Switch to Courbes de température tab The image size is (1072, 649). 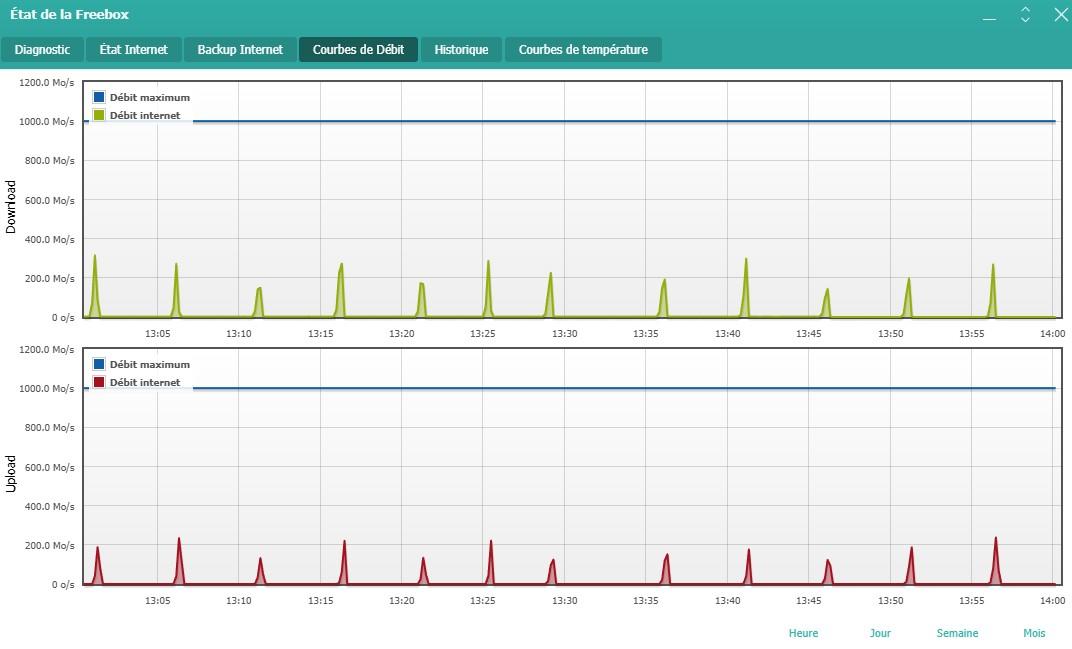click(x=583, y=50)
